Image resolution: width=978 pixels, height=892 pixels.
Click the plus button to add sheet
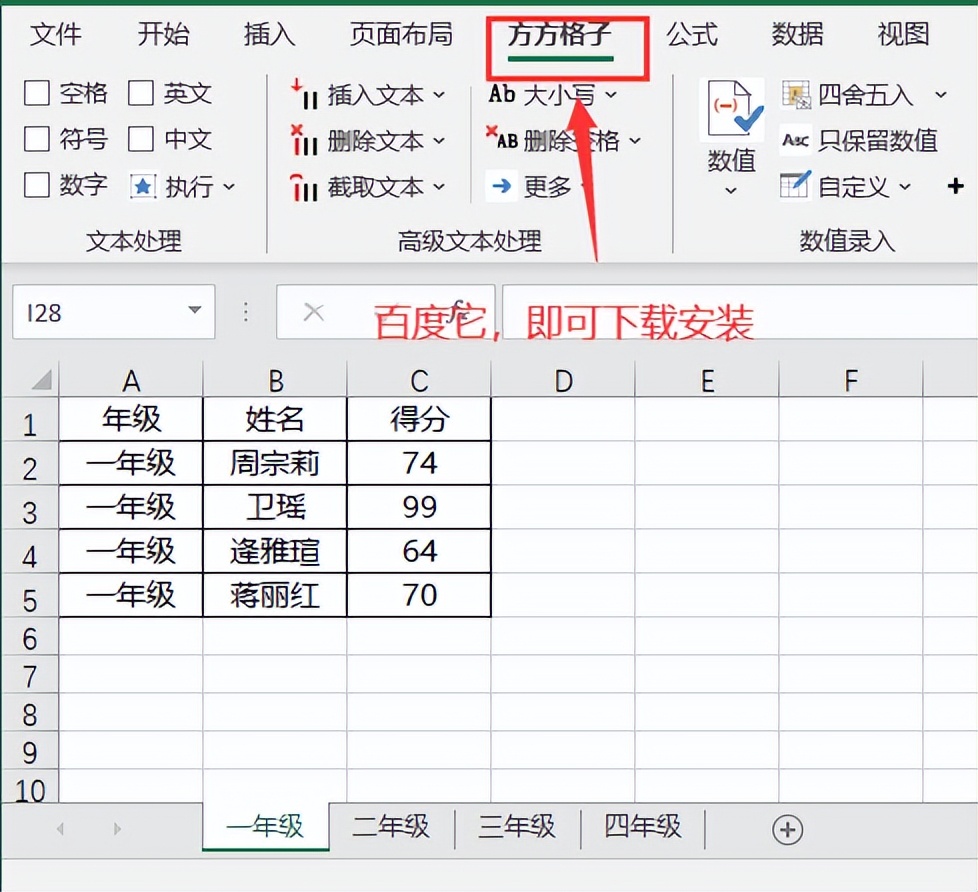pyautogui.click(x=789, y=829)
